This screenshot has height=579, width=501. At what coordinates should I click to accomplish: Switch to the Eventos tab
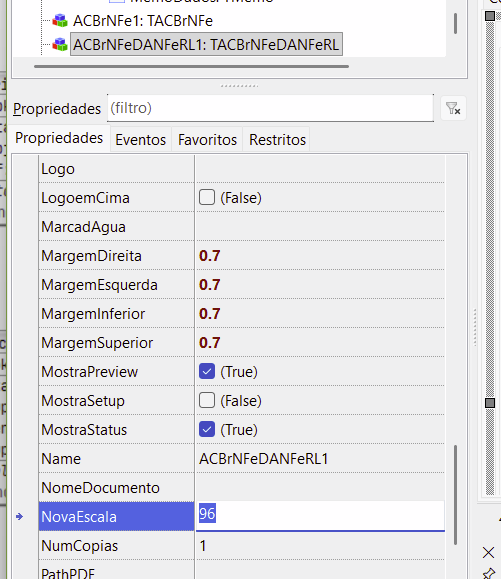(141, 140)
